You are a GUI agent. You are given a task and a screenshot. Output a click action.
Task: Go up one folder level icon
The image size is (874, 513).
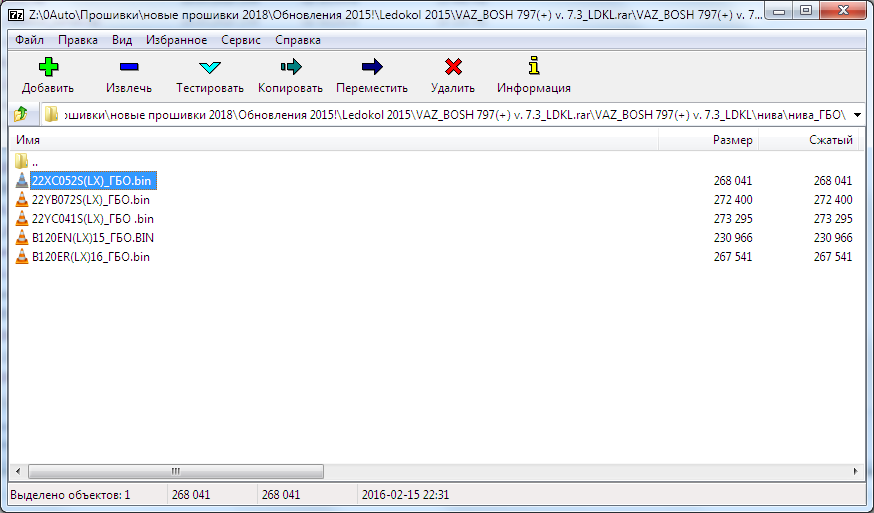coord(20,114)
